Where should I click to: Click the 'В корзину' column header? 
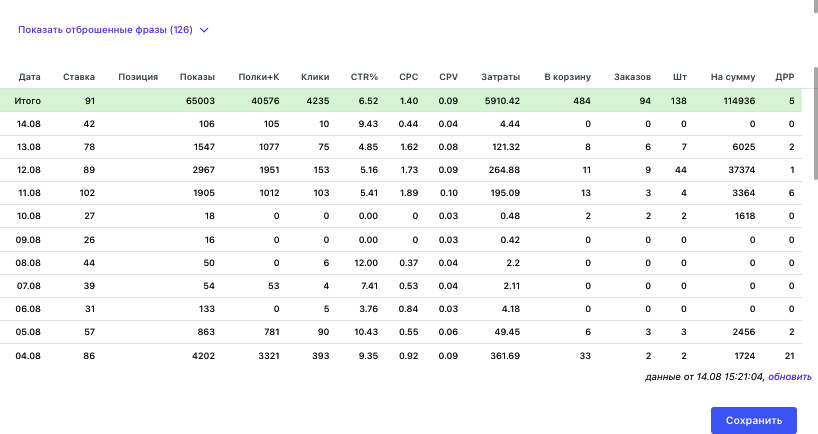(568, 77)
